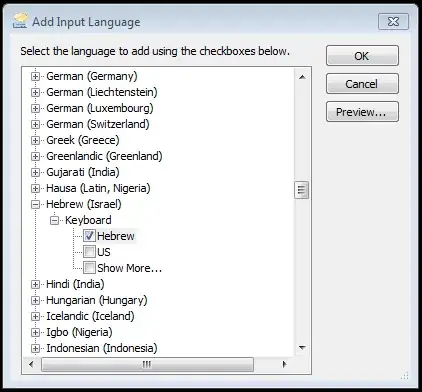The width and height of the screenshot is (422, 392).
Task: Click the vertical scrollbar thumb
Action: pyautogui.click(x=302, y=190)
